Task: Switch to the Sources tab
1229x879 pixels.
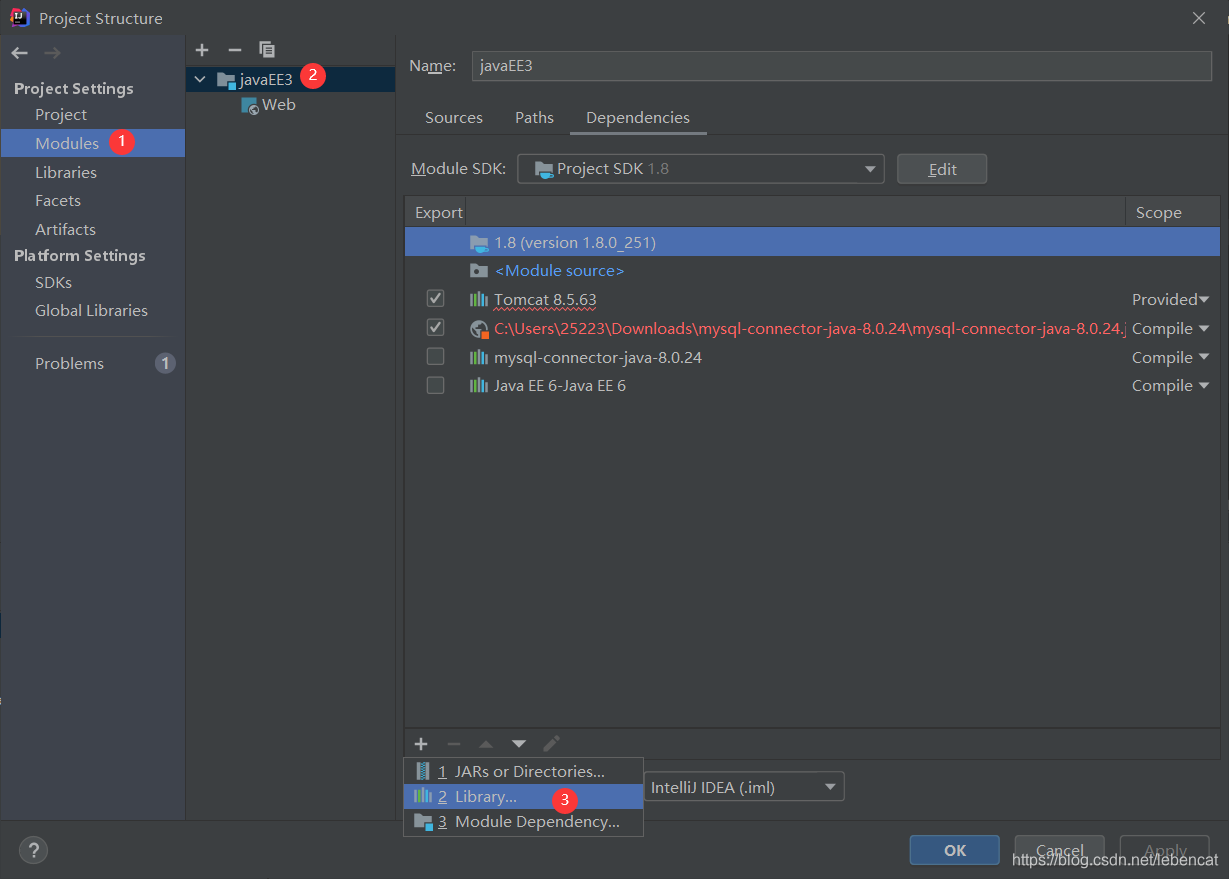Action: 454,118
